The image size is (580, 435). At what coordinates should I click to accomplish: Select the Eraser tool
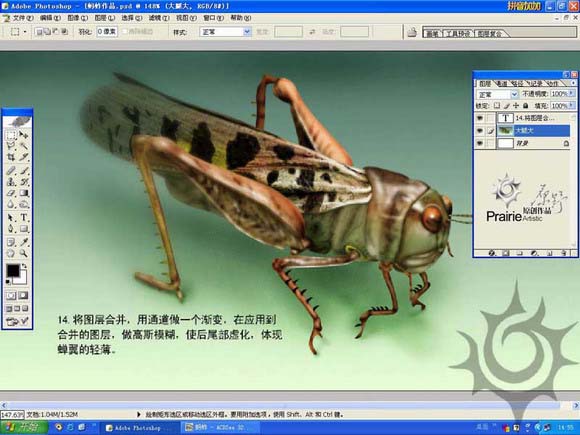point(11,193)
